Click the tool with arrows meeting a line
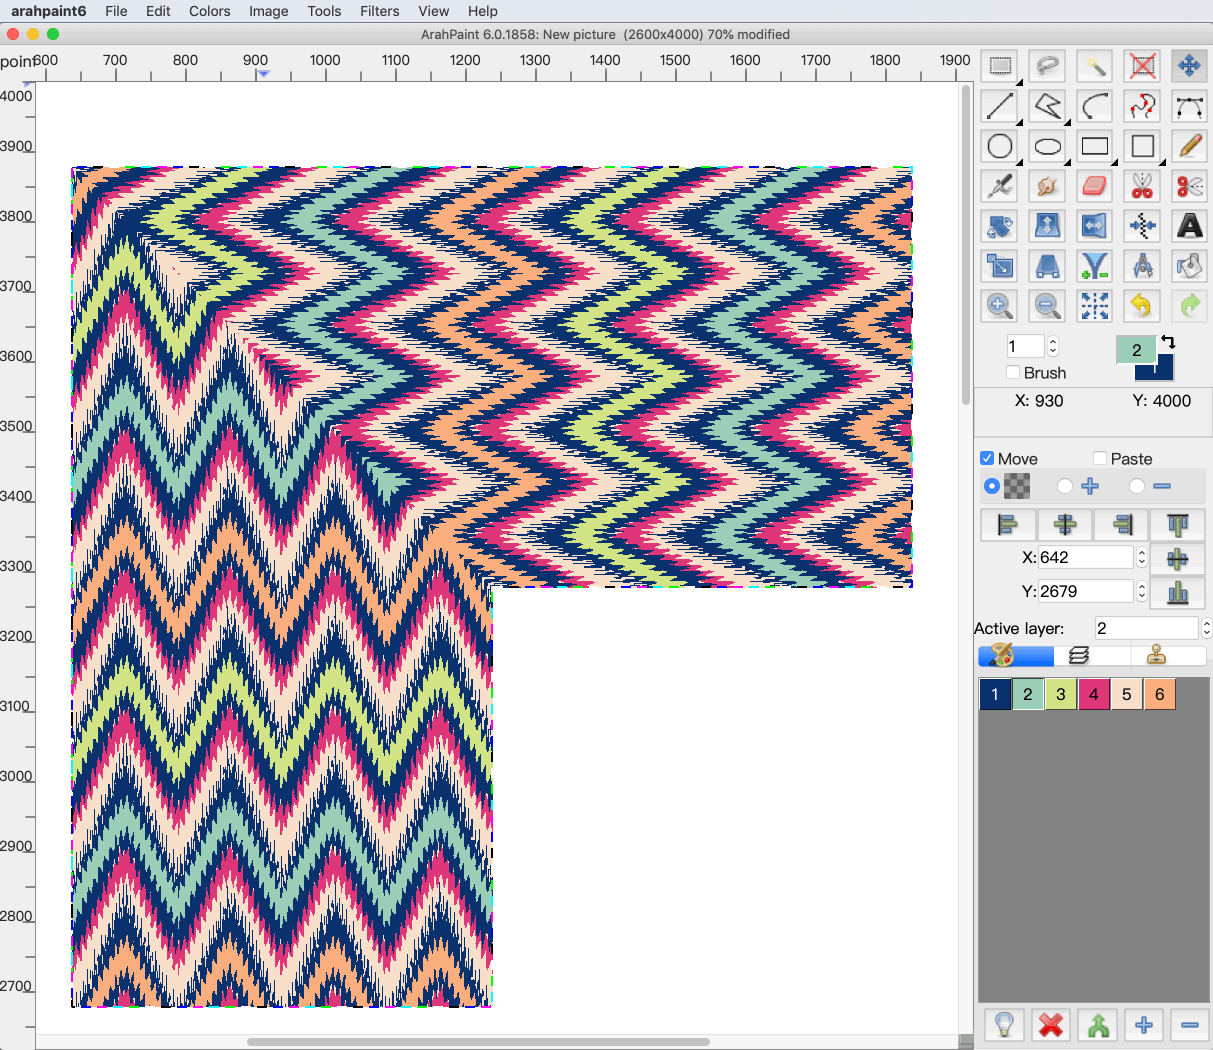 (1142, 226)
